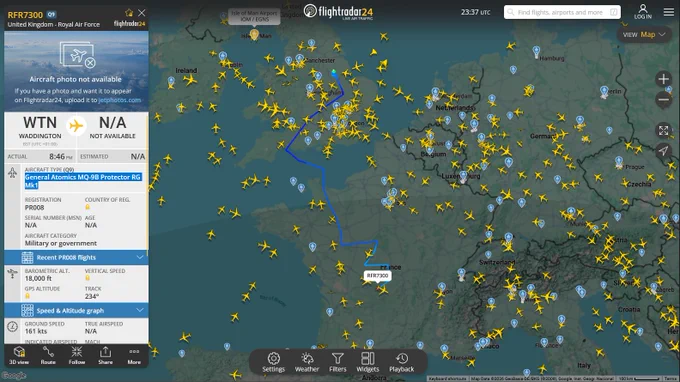Open map Settings

(x=274, y=362)
